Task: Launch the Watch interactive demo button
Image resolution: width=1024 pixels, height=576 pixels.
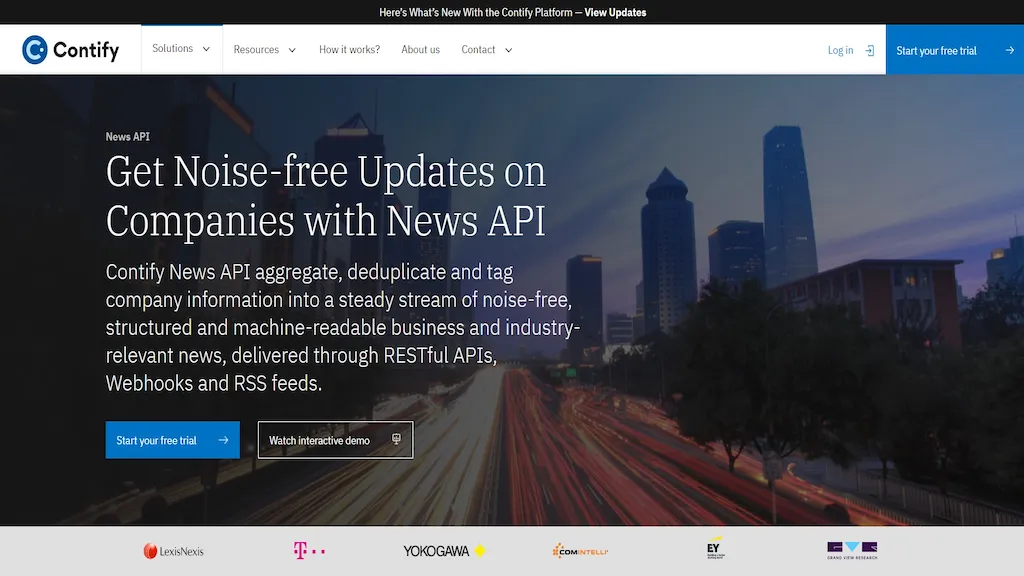Action: tap(335, 440)
